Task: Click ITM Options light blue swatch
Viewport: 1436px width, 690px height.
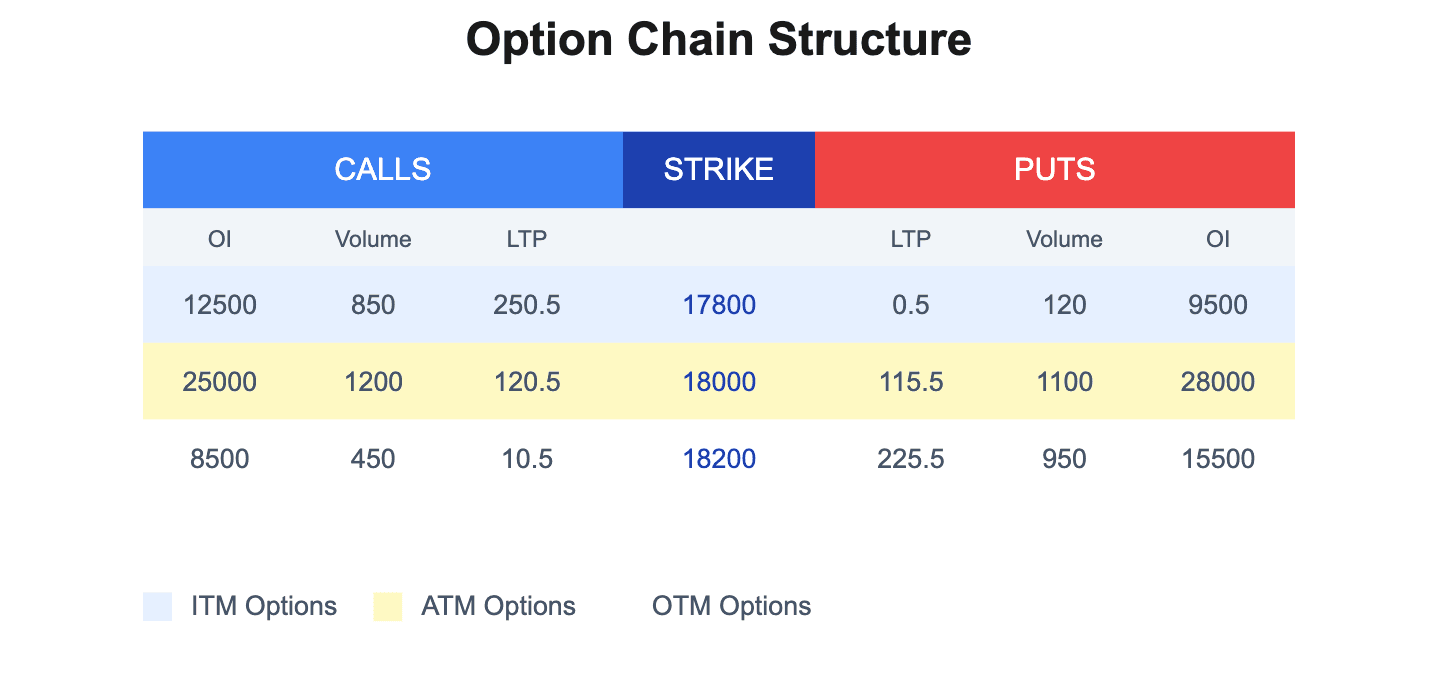Action: (158, 606)
